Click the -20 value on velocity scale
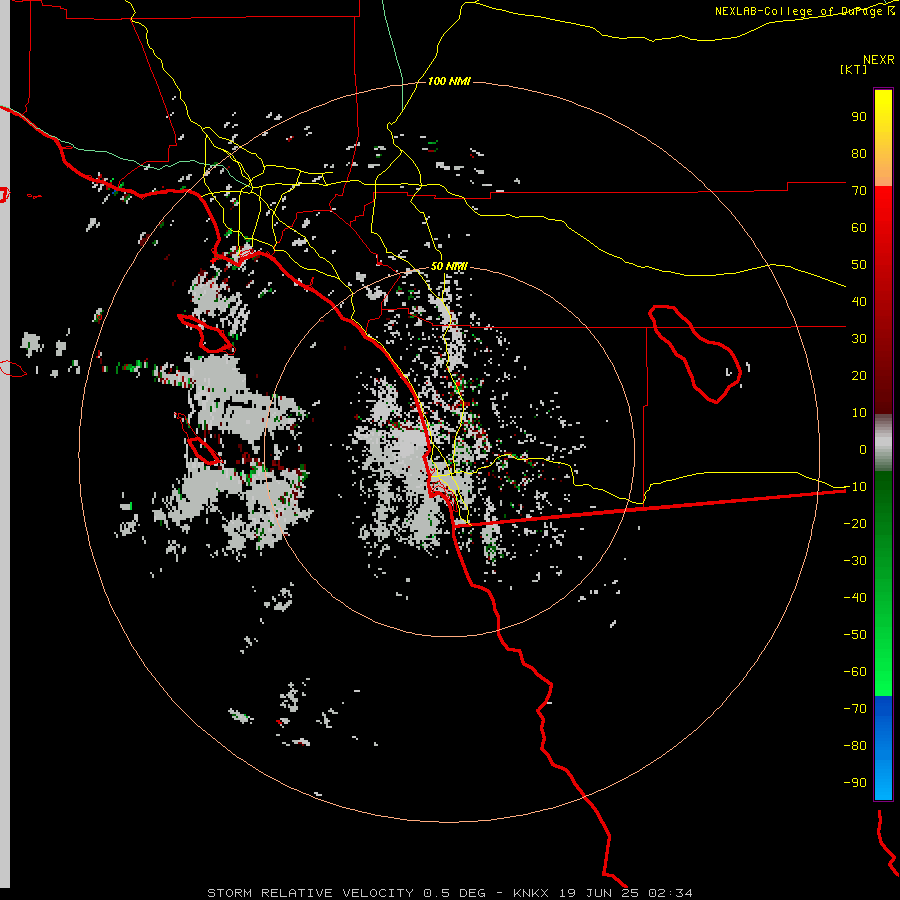 point(855,524)
